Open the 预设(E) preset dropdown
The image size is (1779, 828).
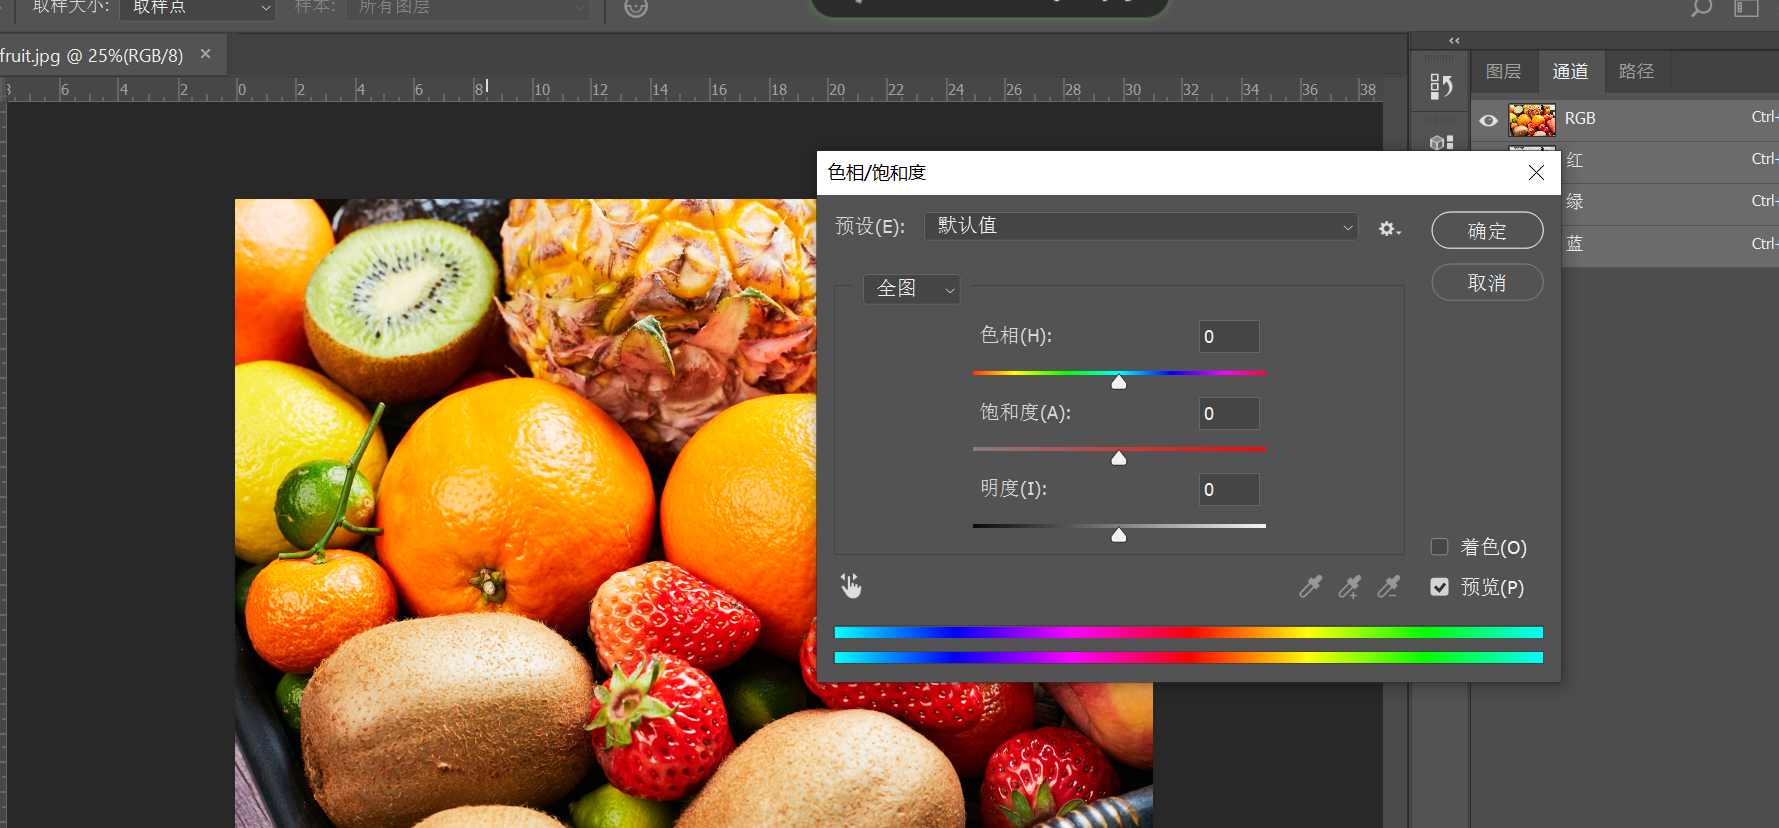pyautogui.click(x=1141, y=226)
